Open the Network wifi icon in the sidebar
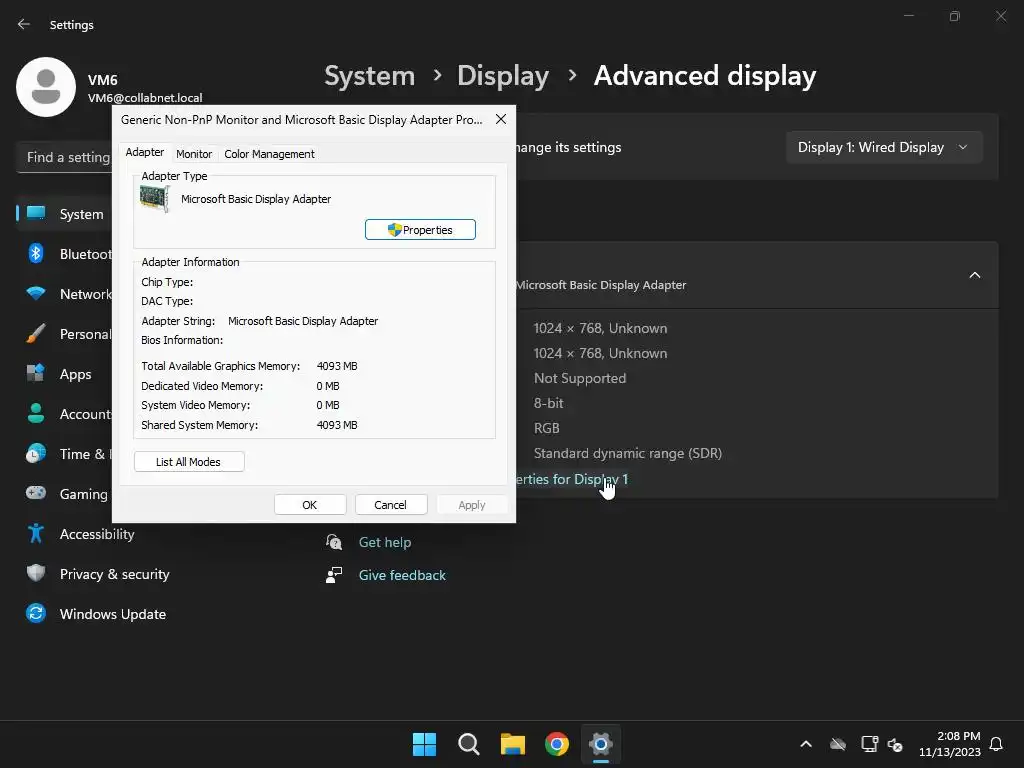Viewport: 1024px width, 768px height. click(36, 294)
